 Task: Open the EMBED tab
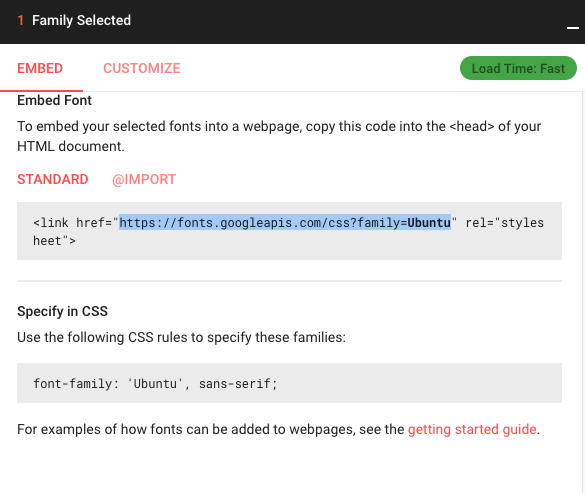[40, 68]
